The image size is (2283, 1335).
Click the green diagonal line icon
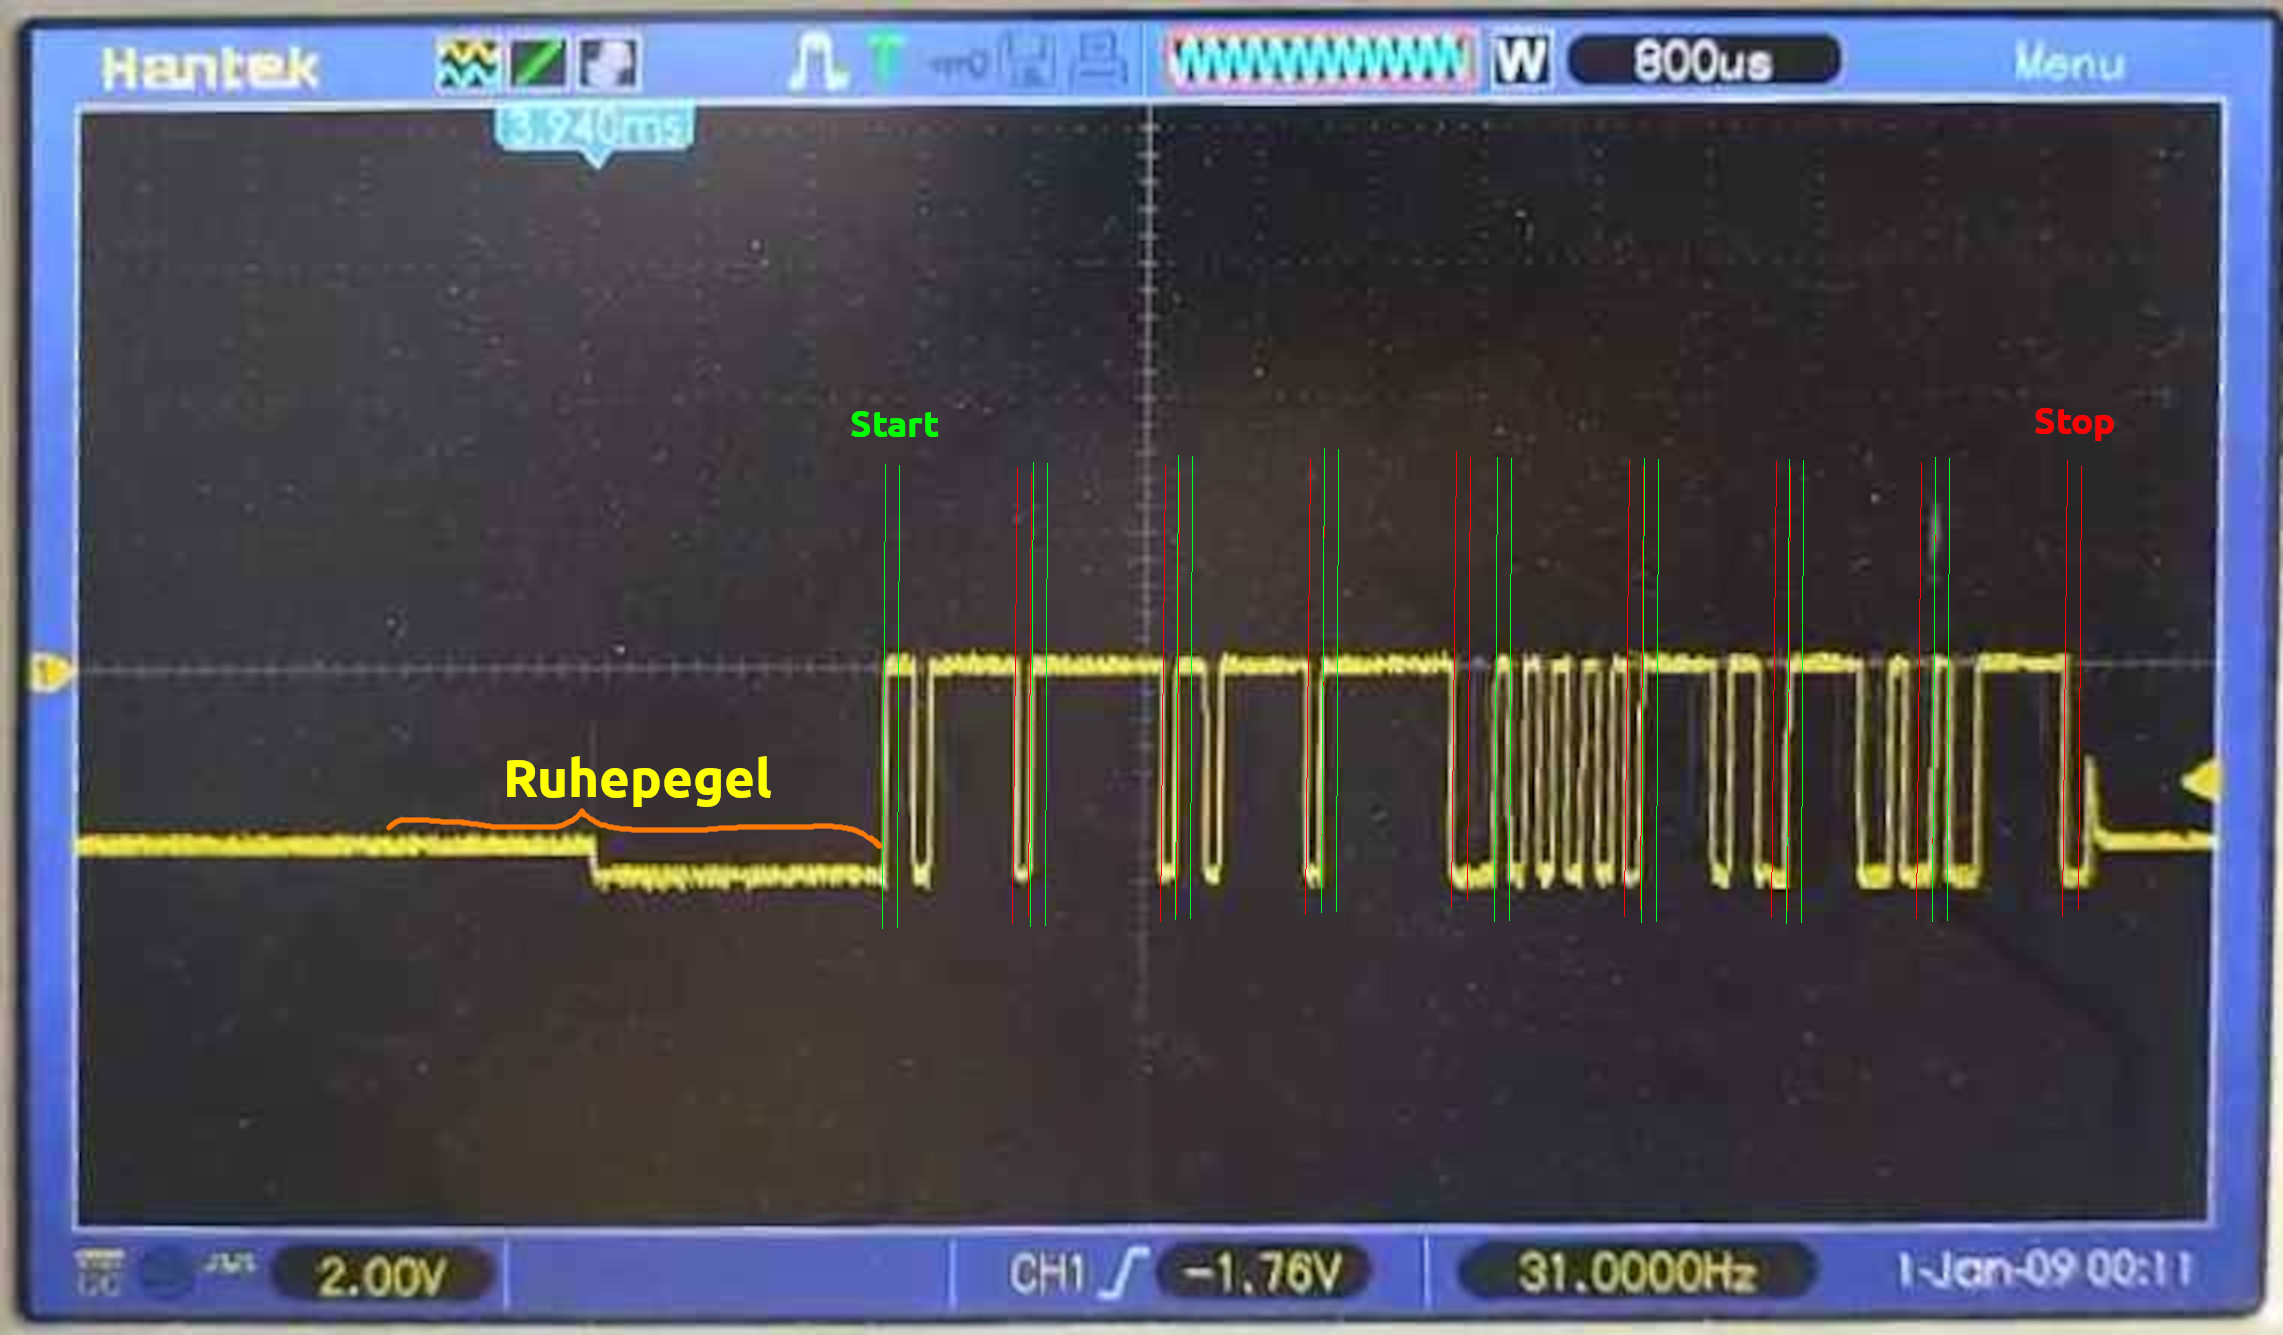538,64
